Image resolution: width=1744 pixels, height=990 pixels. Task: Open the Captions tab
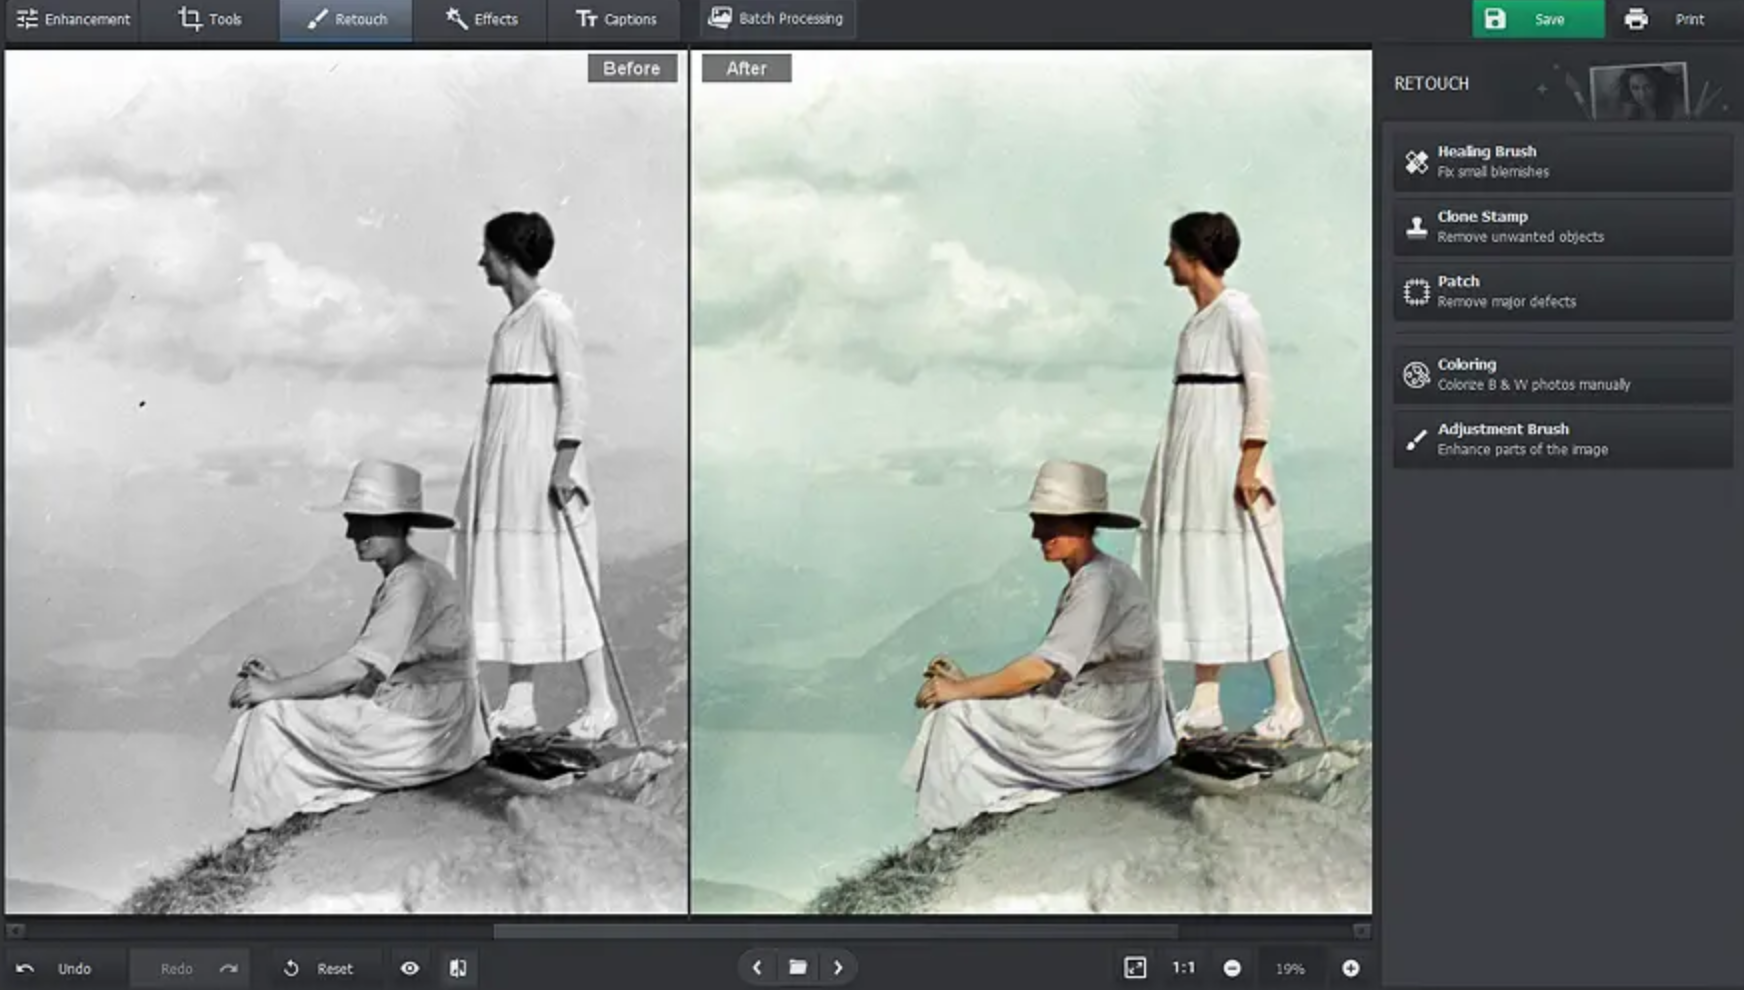pos(615,18)
